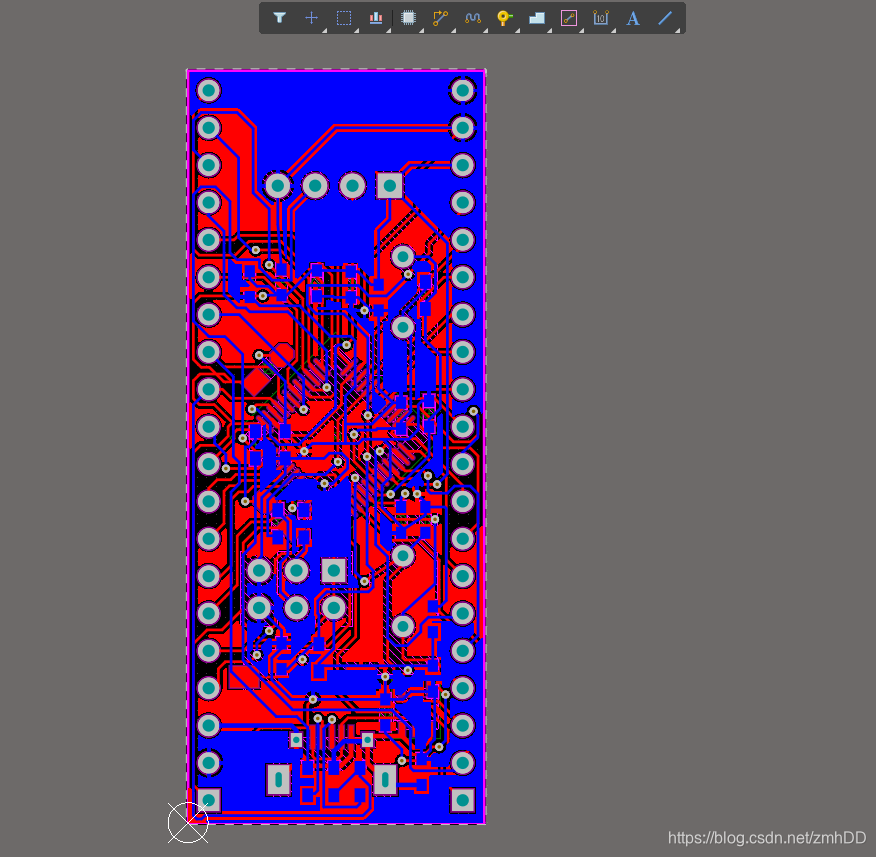Click the left slotted pad near board bottom

[278, 778]
